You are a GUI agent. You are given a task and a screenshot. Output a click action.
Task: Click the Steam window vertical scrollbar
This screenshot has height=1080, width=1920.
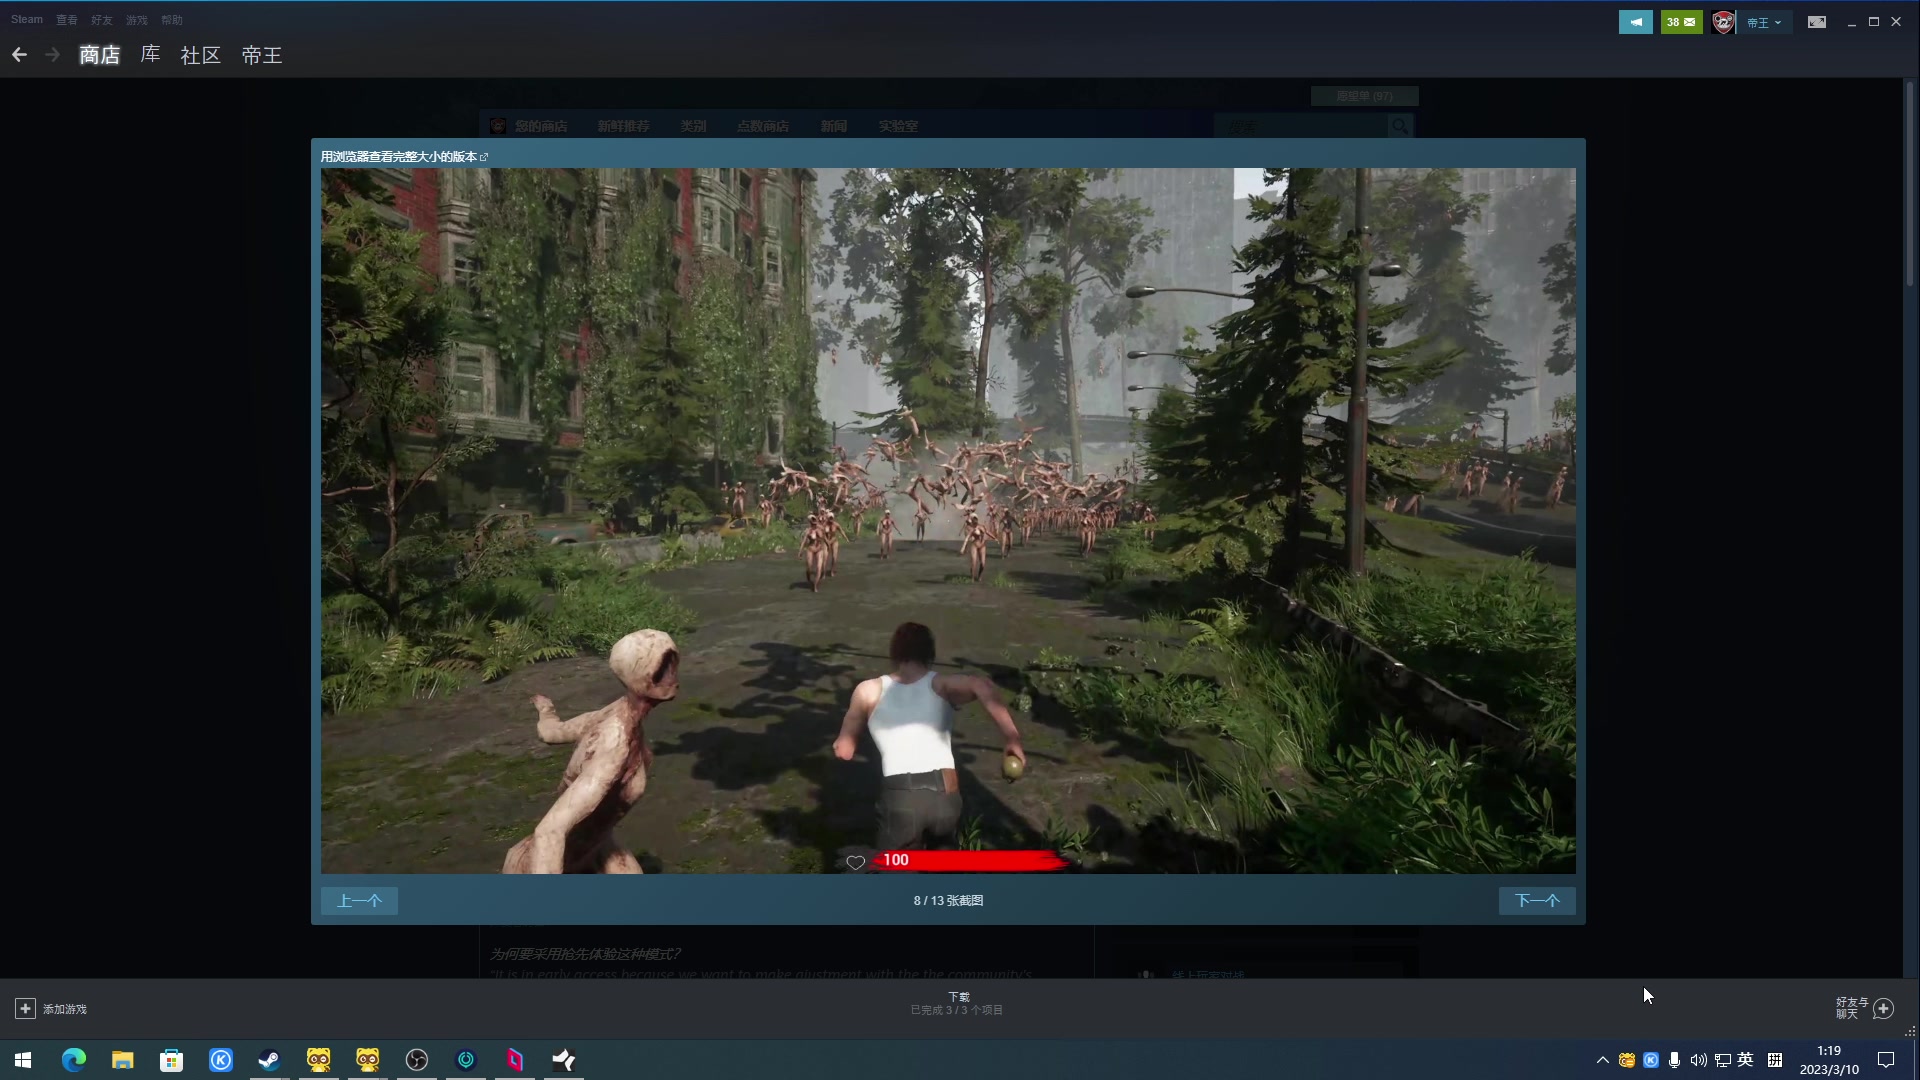pos(1910,185)
